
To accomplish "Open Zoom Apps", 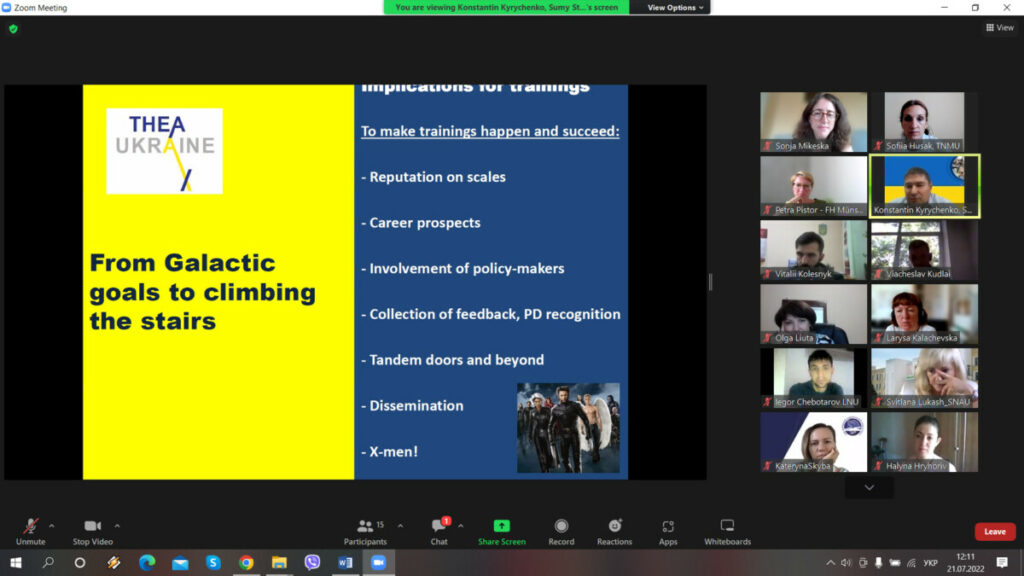I will click(668, 526).
